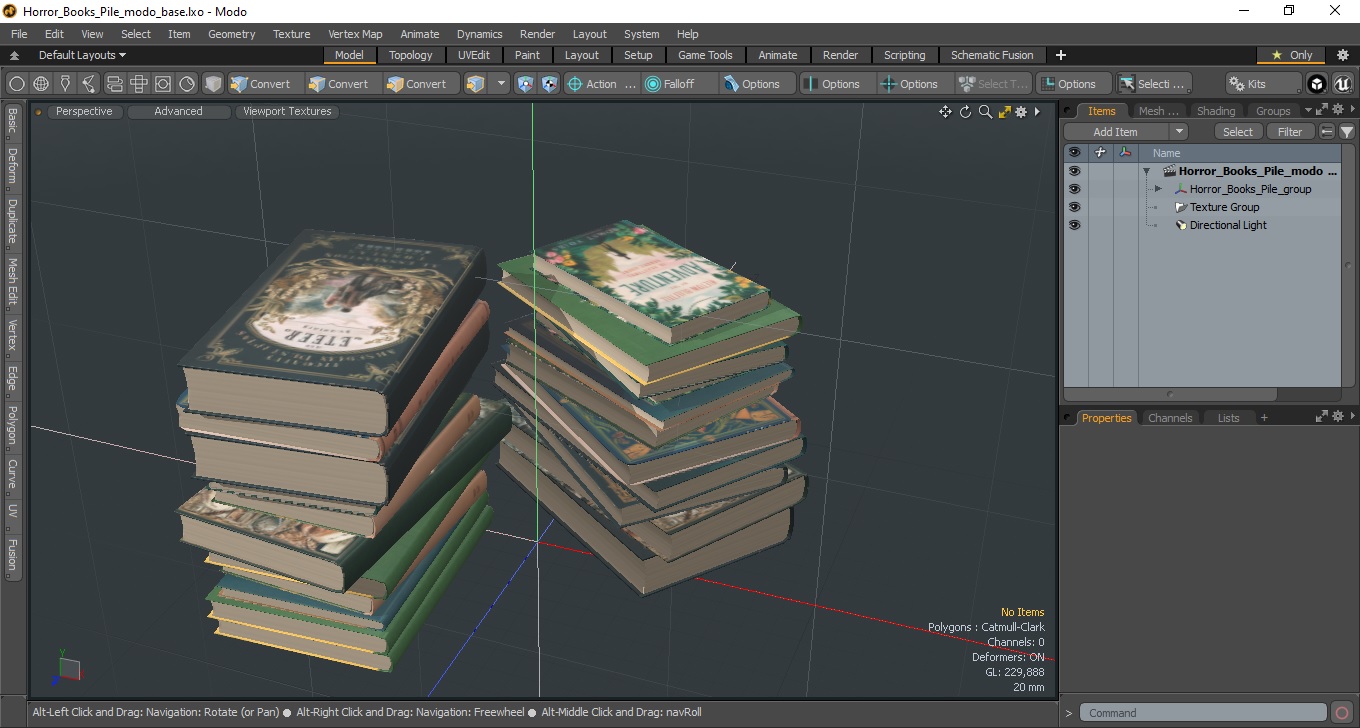Click the square with circle icon
1360x728 pixels.
162,84
